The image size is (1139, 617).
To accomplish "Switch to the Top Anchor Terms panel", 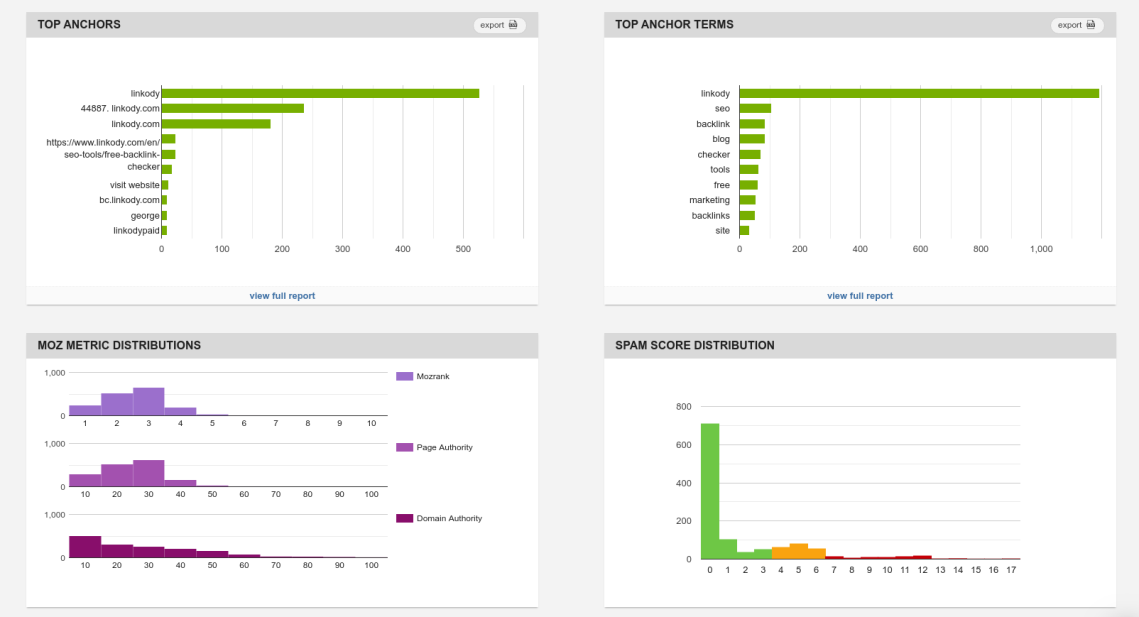I will click(x=675, y=24).
